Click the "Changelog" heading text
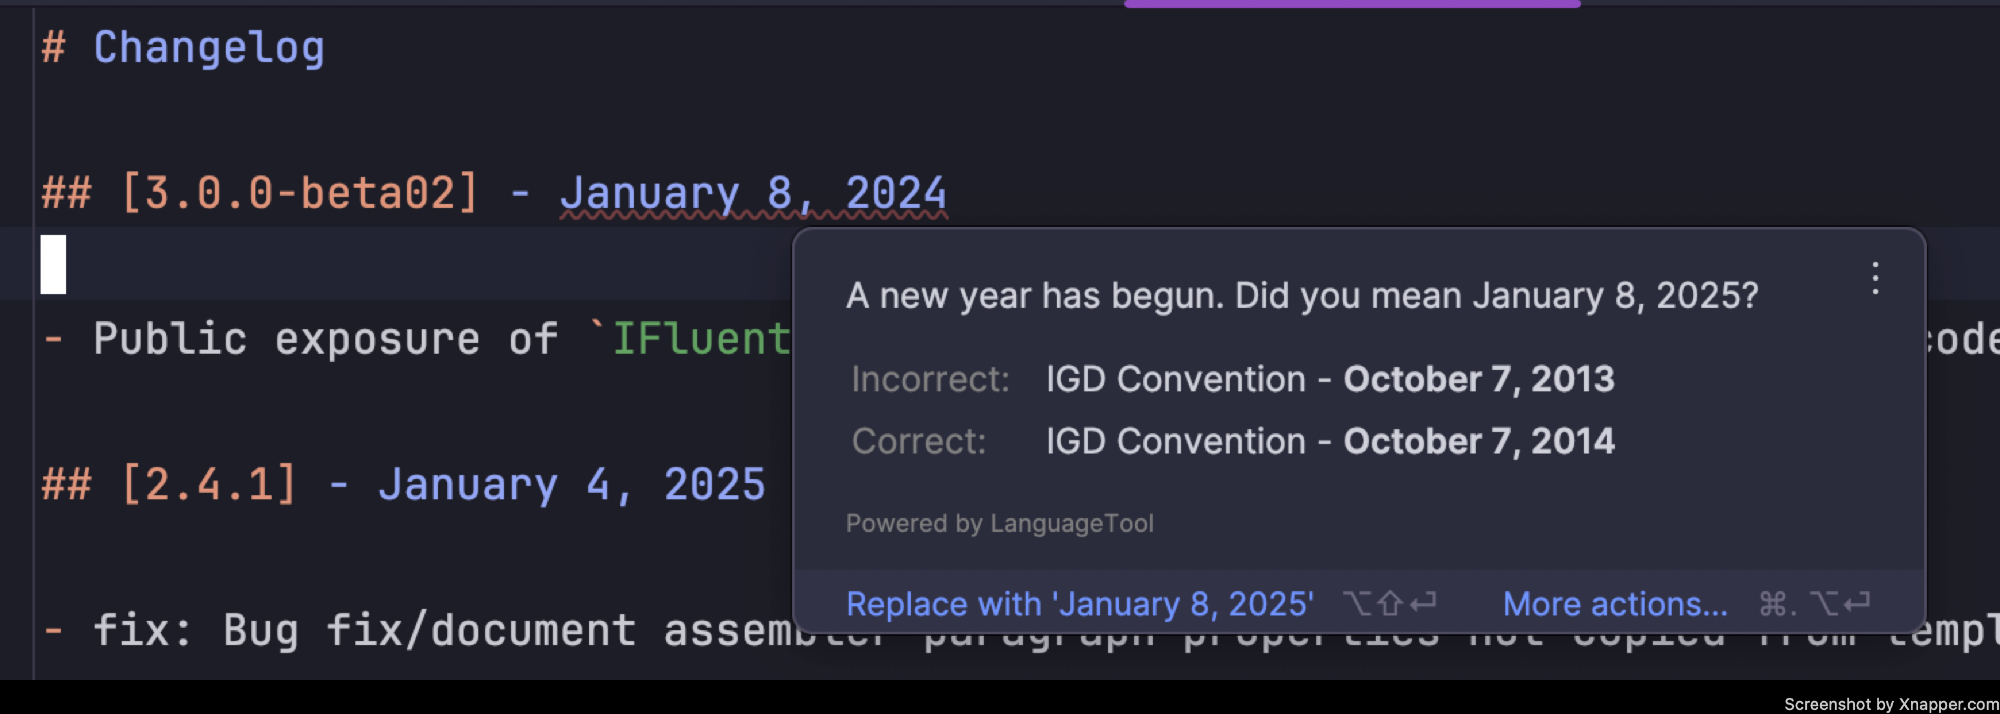The width and height of the screenshot is (2000, 714). click(x=208, y=48)
